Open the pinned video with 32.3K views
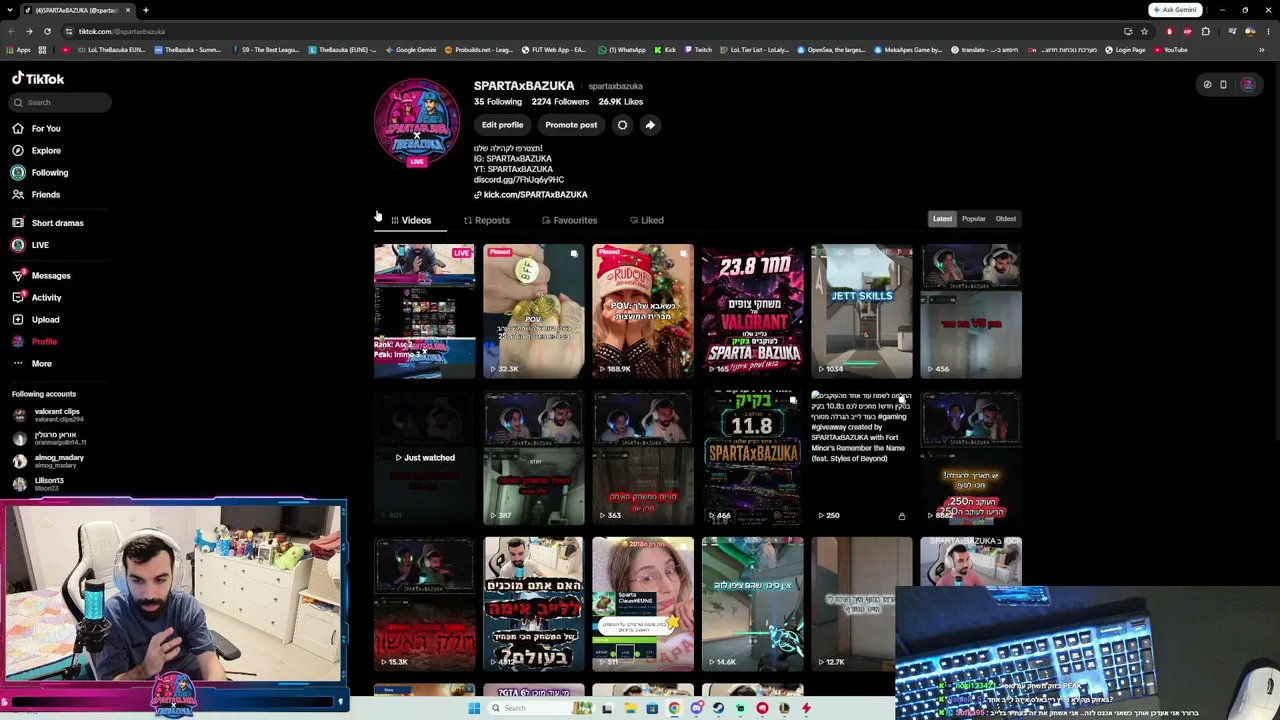Viewport: 1280px width, 720px height. tap(533, 312)
